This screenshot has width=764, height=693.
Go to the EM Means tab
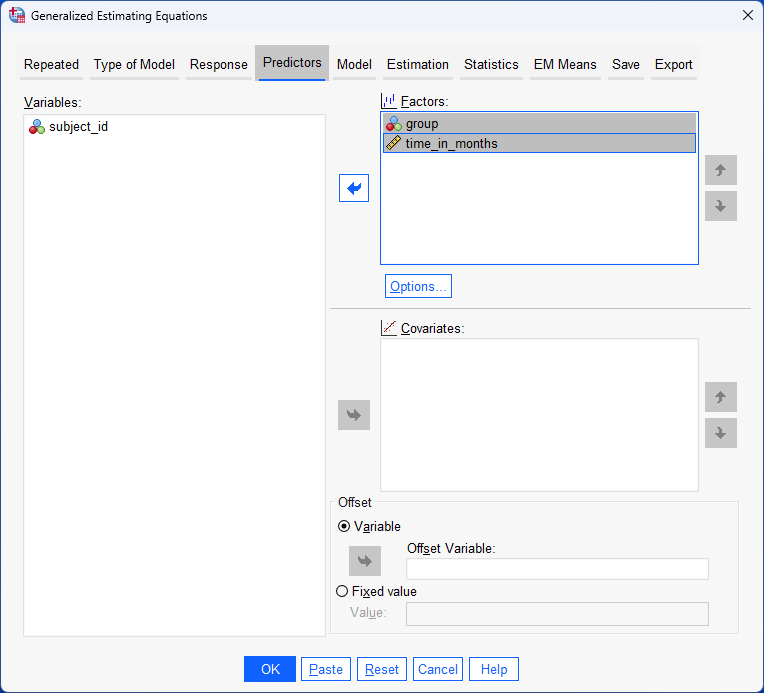tap(565, 64)
